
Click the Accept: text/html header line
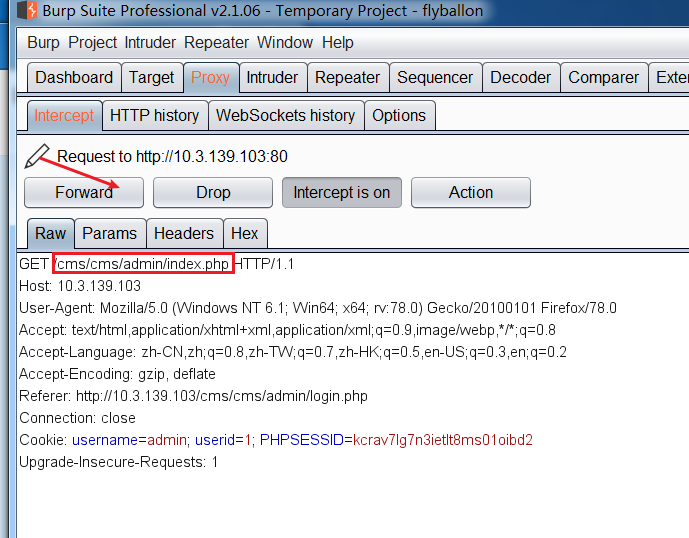point(287,330)
